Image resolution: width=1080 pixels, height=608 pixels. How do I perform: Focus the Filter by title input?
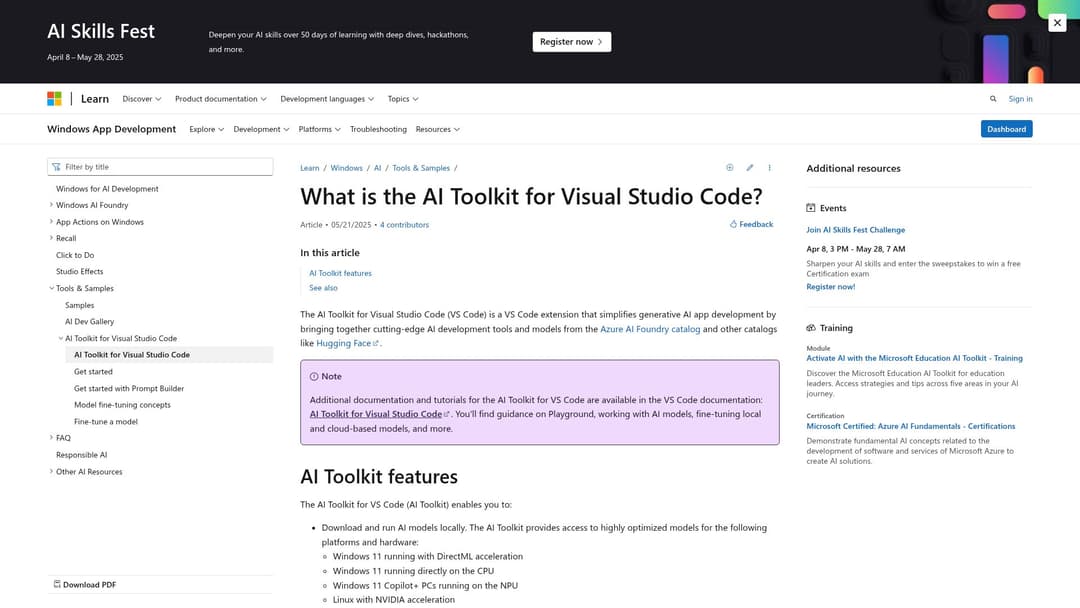pyautogui.click(x=160, y=167)
